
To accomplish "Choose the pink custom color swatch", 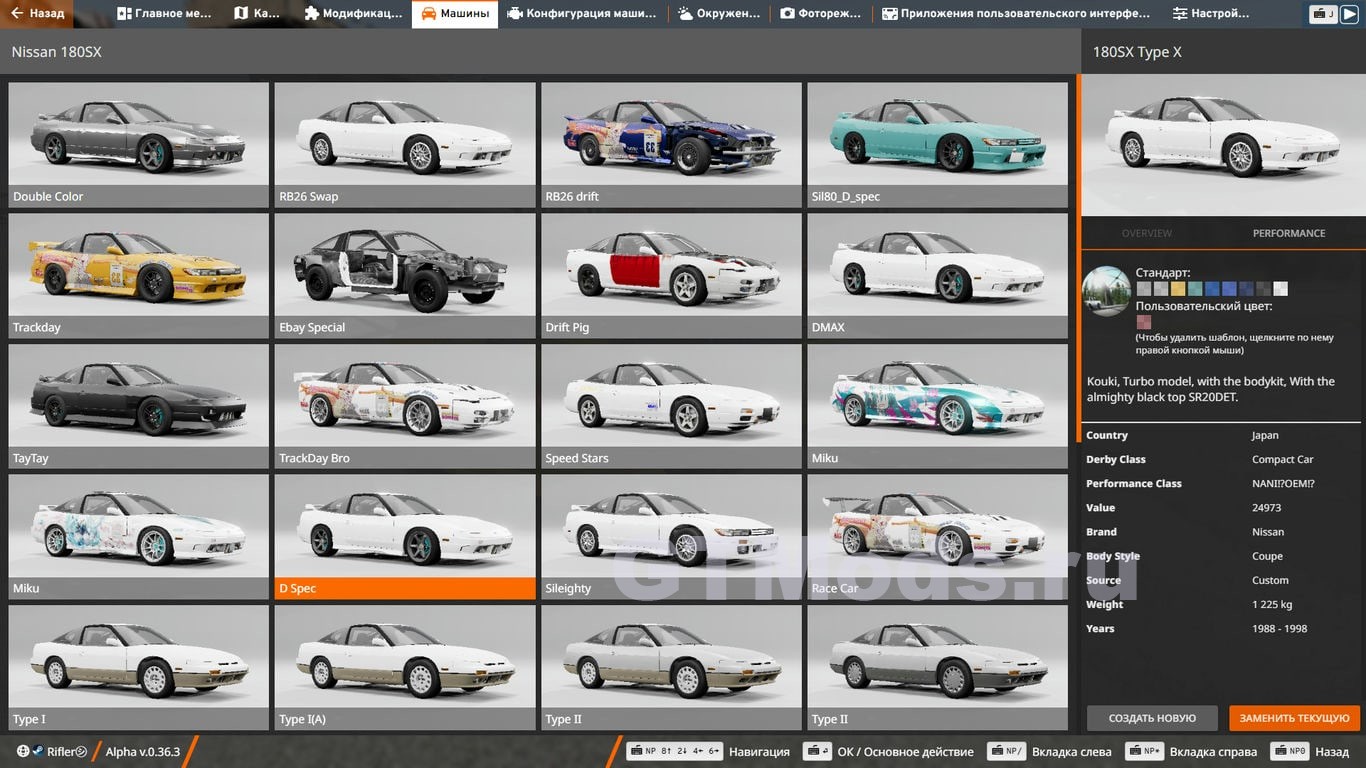I will 1144,322.
